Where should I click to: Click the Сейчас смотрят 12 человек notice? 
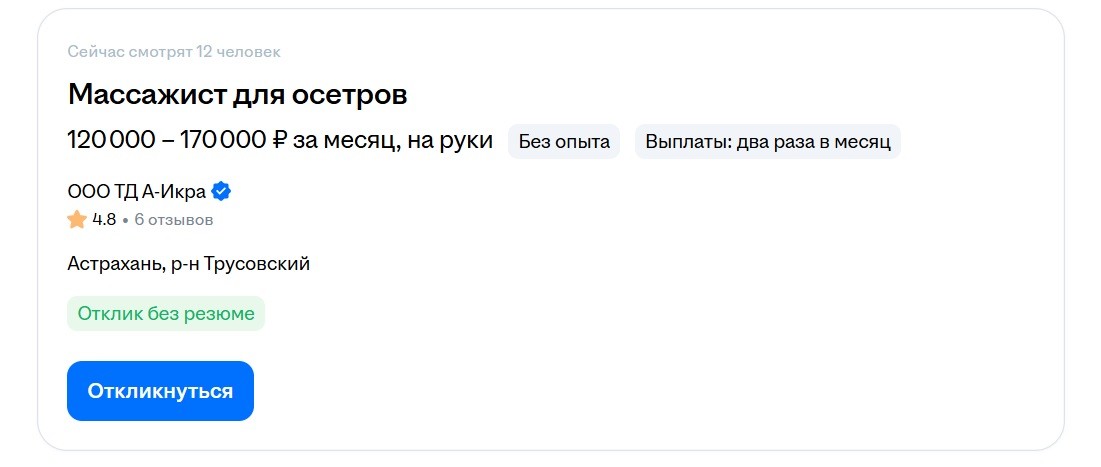(x=174, y=51)
